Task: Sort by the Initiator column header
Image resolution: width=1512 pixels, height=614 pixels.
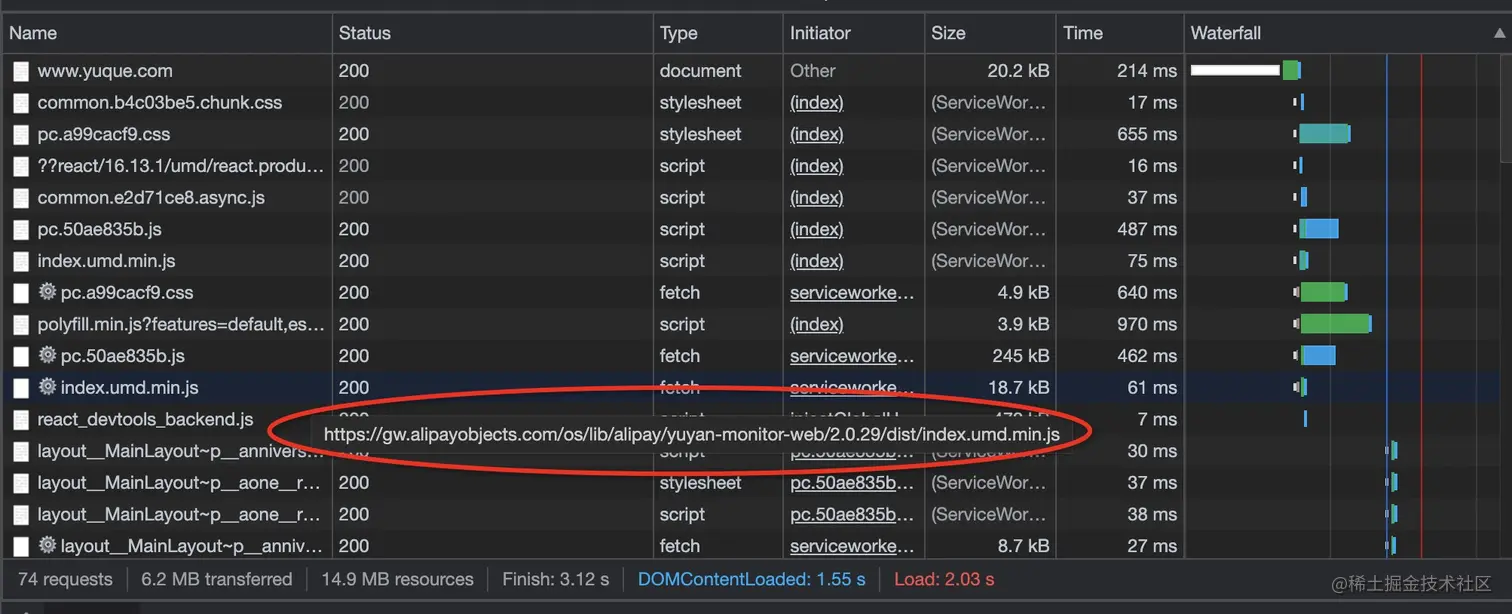Action: click(x=854, y=33)
